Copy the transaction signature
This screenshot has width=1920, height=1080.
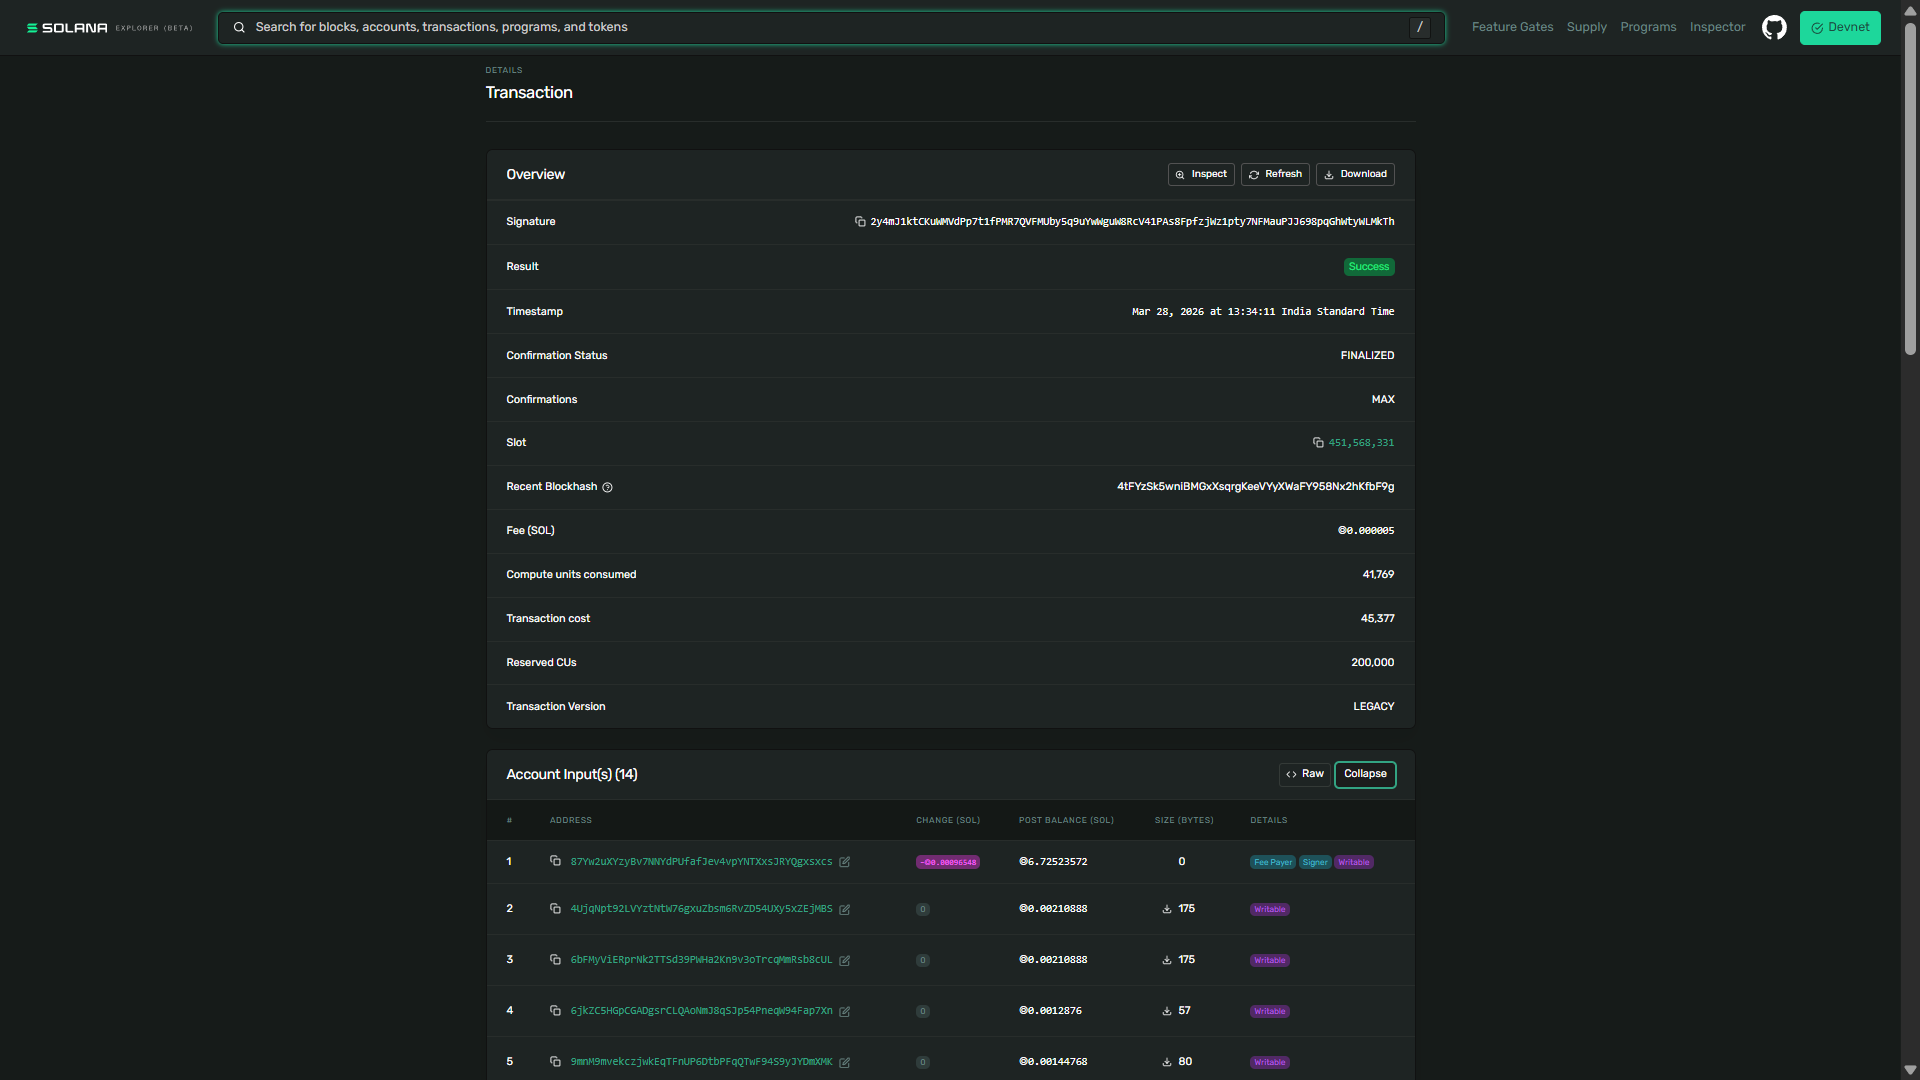click(x=860, y=222)
